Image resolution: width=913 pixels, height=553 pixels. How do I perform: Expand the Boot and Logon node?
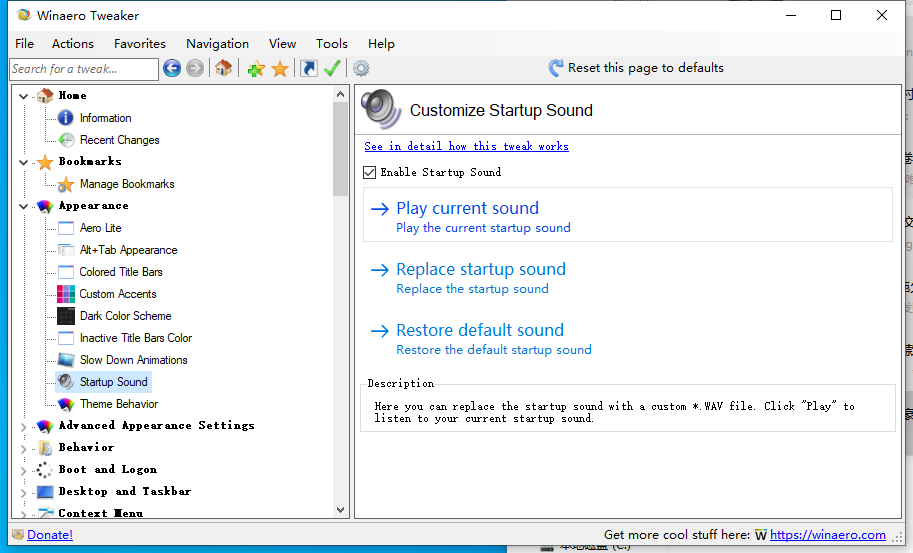click(23, 470)
